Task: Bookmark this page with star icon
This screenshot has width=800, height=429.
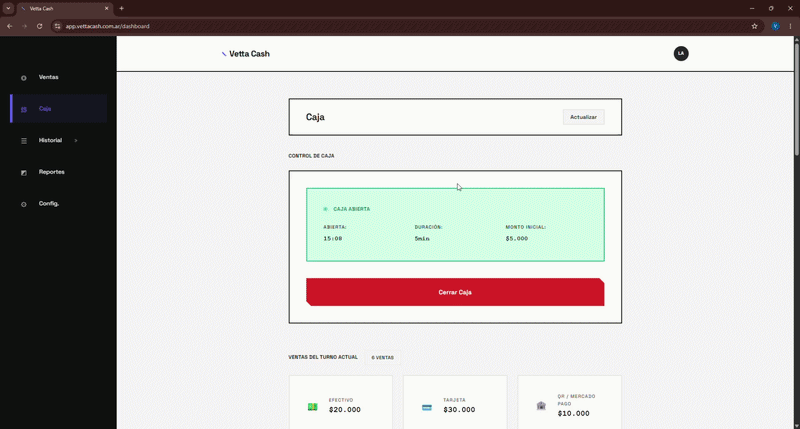Action: click(755, 26)
